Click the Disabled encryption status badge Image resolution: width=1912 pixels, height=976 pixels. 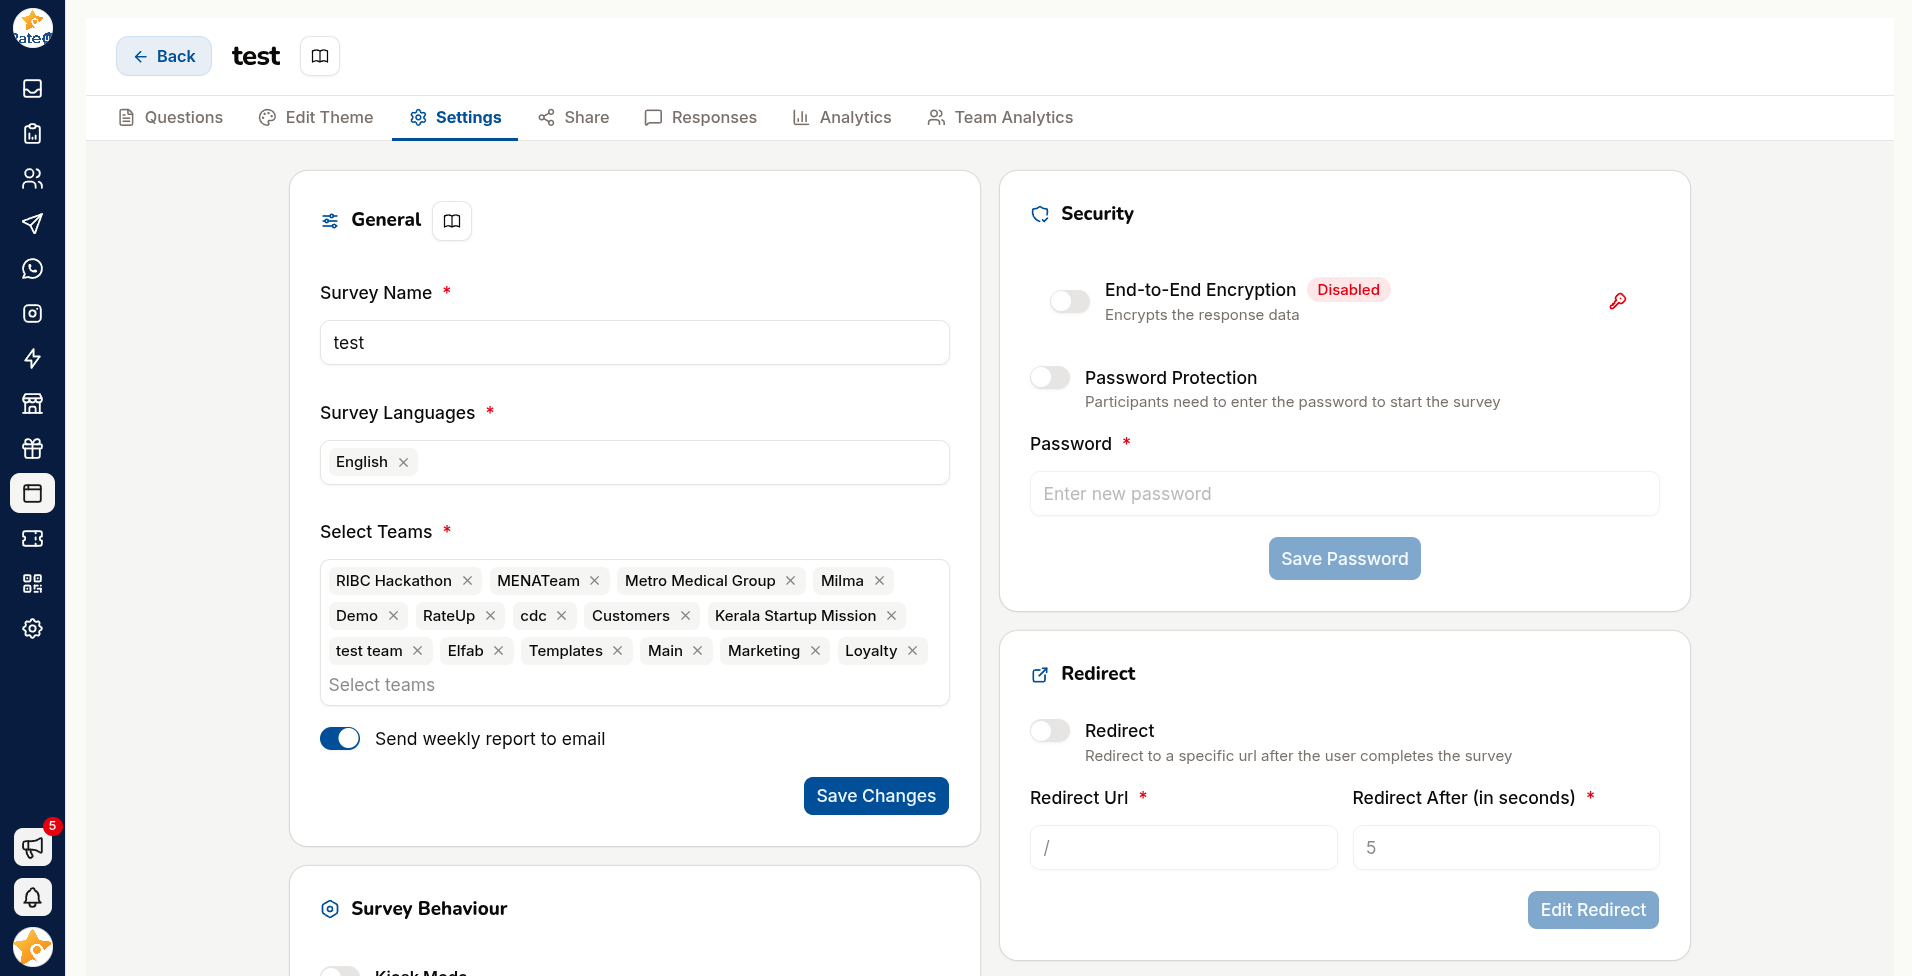[1348, 290]
